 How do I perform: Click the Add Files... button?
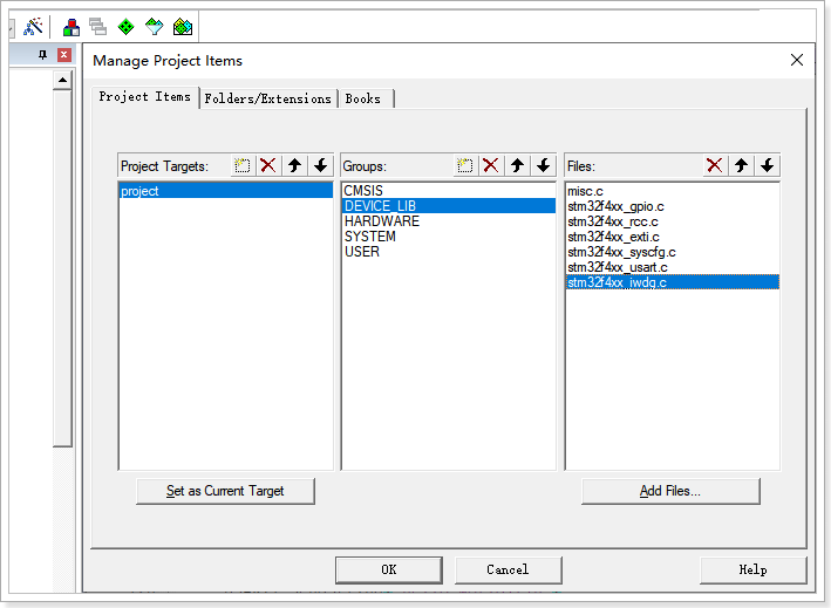coord(670,491)
